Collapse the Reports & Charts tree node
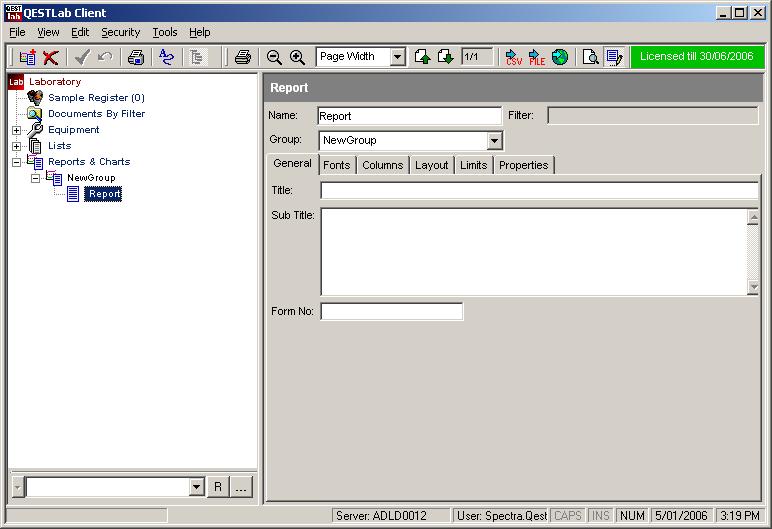The height and width of the screenshot is (529, 772). coord(16,162)
